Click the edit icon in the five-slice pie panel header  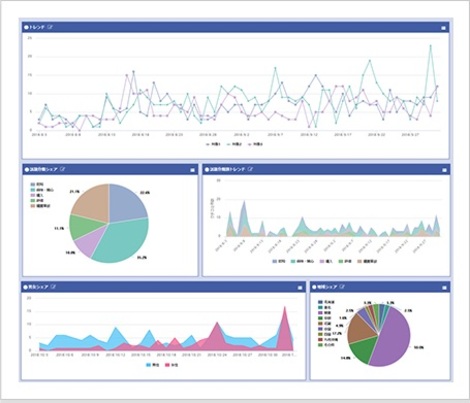pyautogui.click(x=63, y=169)
